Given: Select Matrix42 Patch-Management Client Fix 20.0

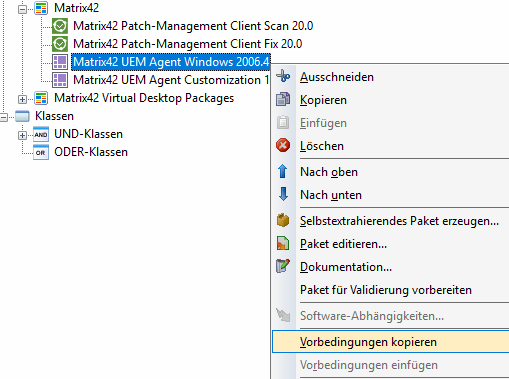Looking at the screenshot, I should tap(188, 44).
